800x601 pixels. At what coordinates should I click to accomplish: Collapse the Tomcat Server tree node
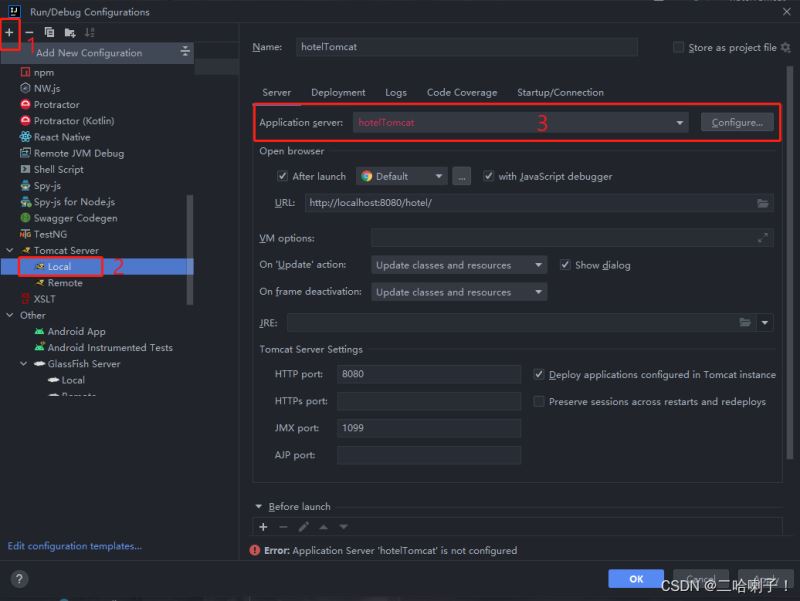(x=11, y=251)
